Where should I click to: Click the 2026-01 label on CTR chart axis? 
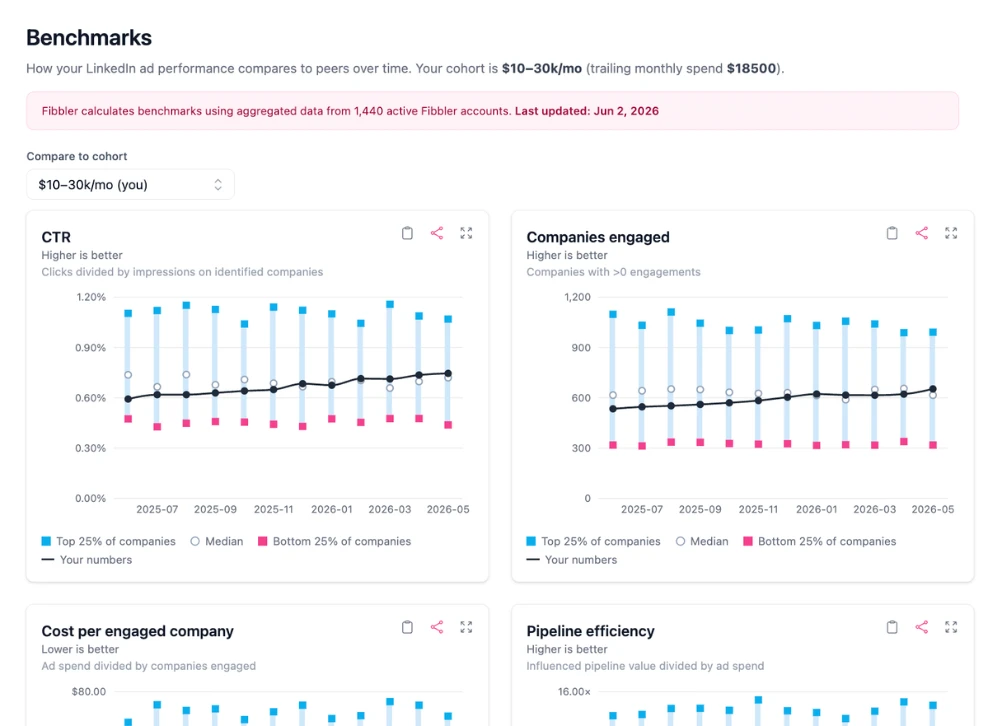332,509
